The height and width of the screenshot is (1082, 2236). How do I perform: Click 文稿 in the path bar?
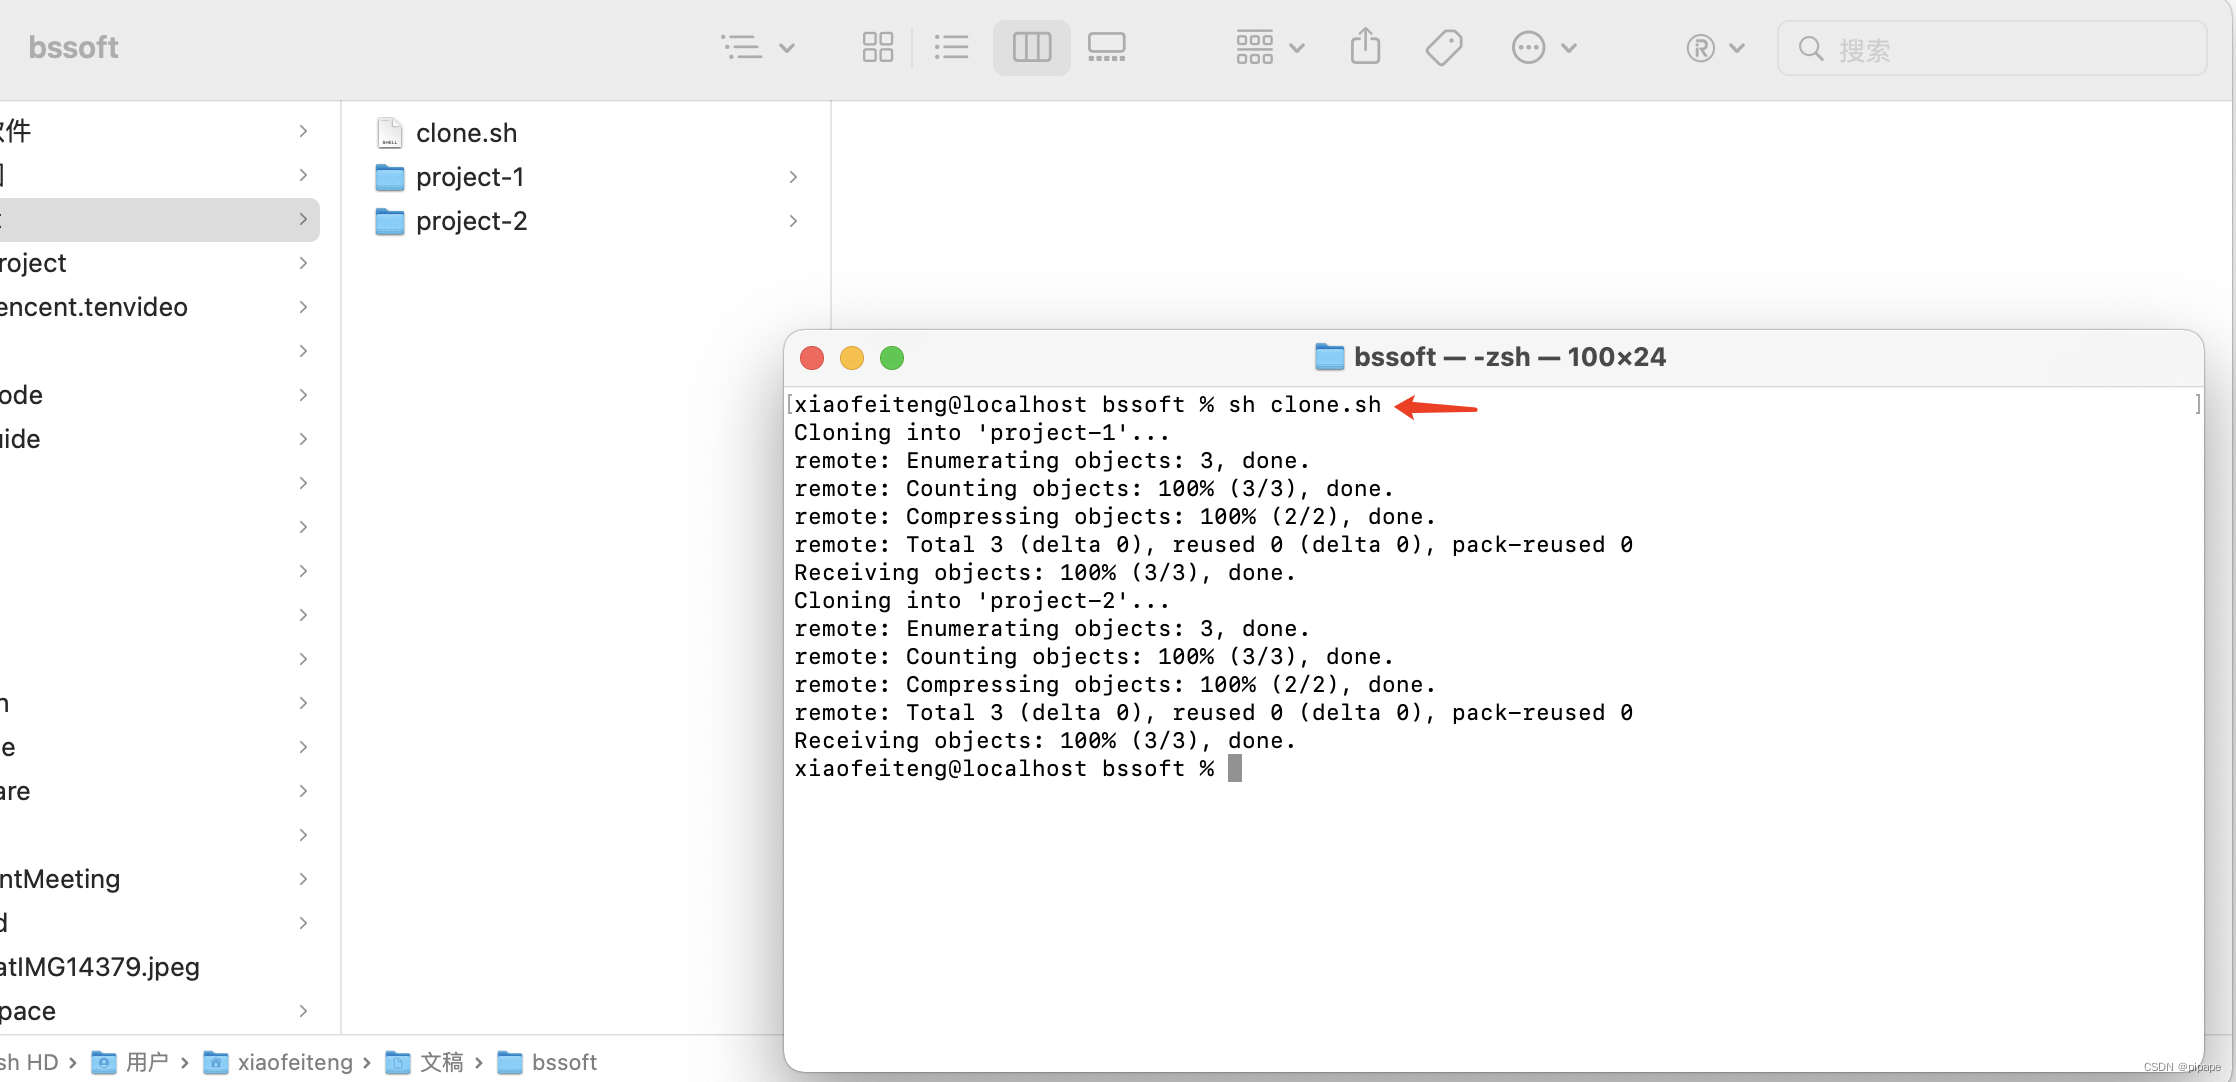pos(424,1062)
